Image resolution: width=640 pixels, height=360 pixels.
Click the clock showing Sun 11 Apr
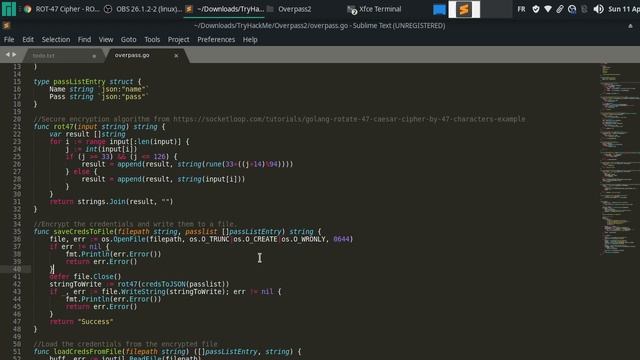coord(624,9)
